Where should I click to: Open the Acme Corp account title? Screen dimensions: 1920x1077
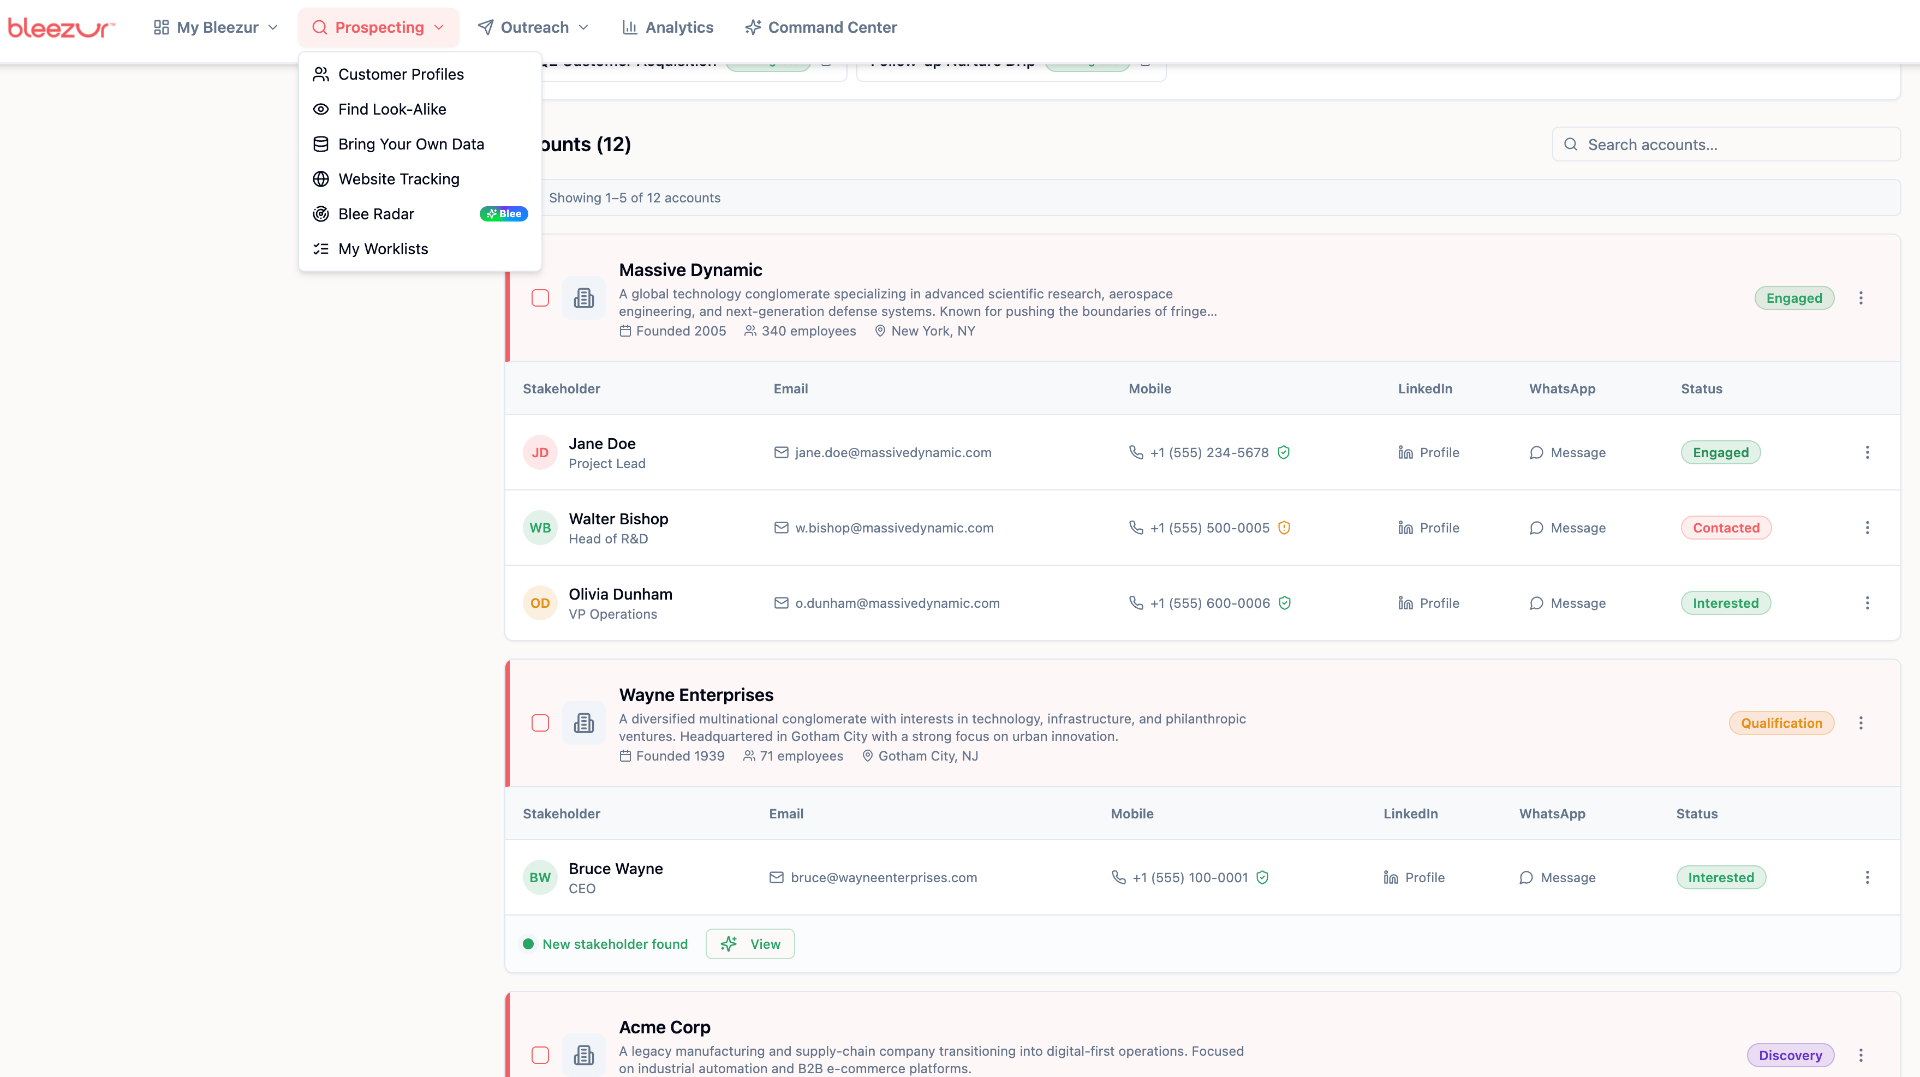click(x=664, y=1027)
